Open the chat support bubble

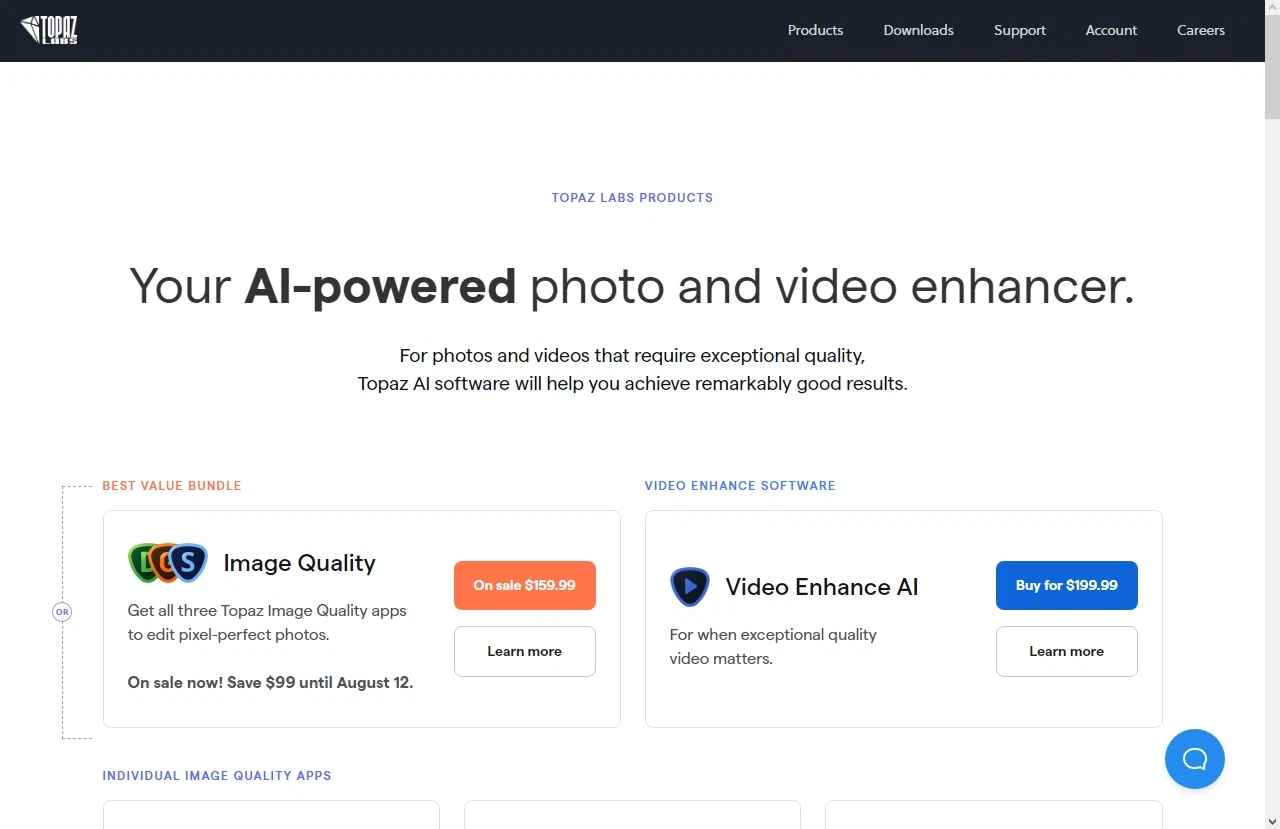point(1194,759)
